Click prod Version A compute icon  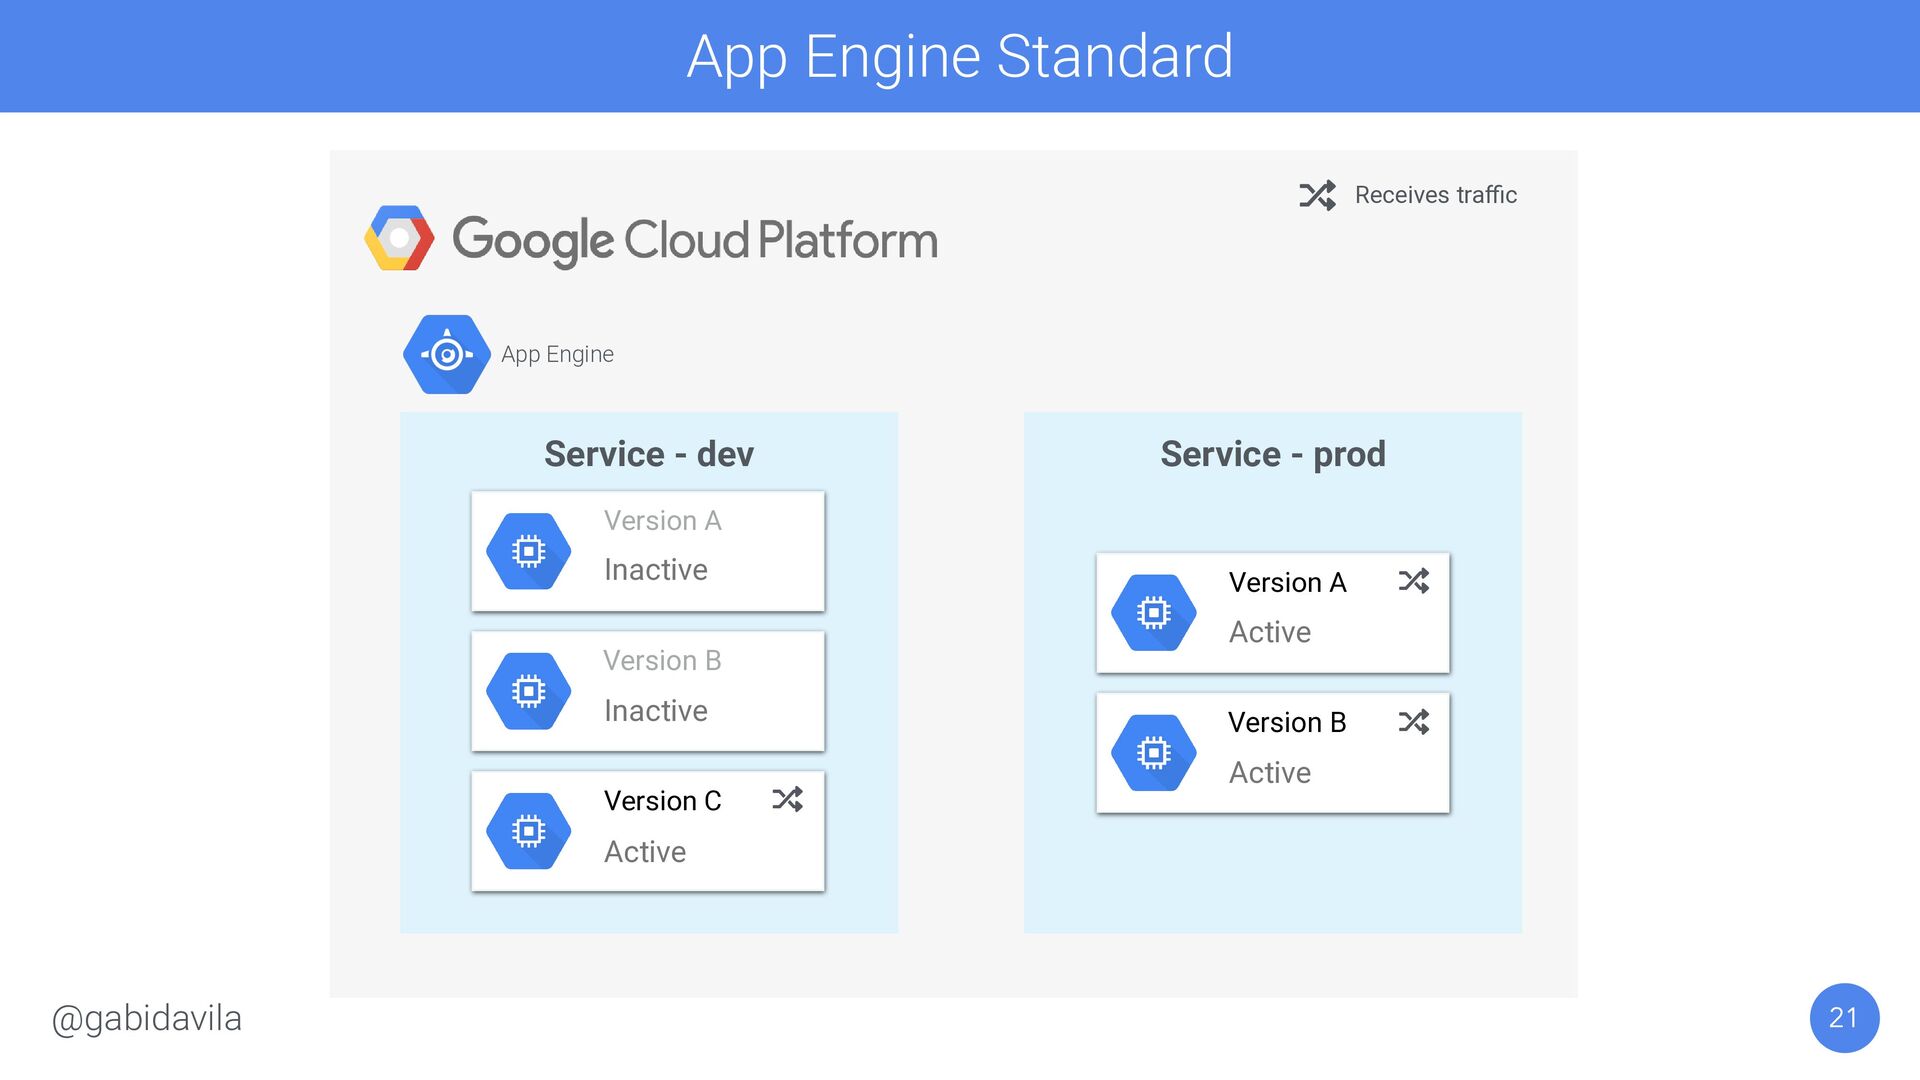[x=1153, y=612]
